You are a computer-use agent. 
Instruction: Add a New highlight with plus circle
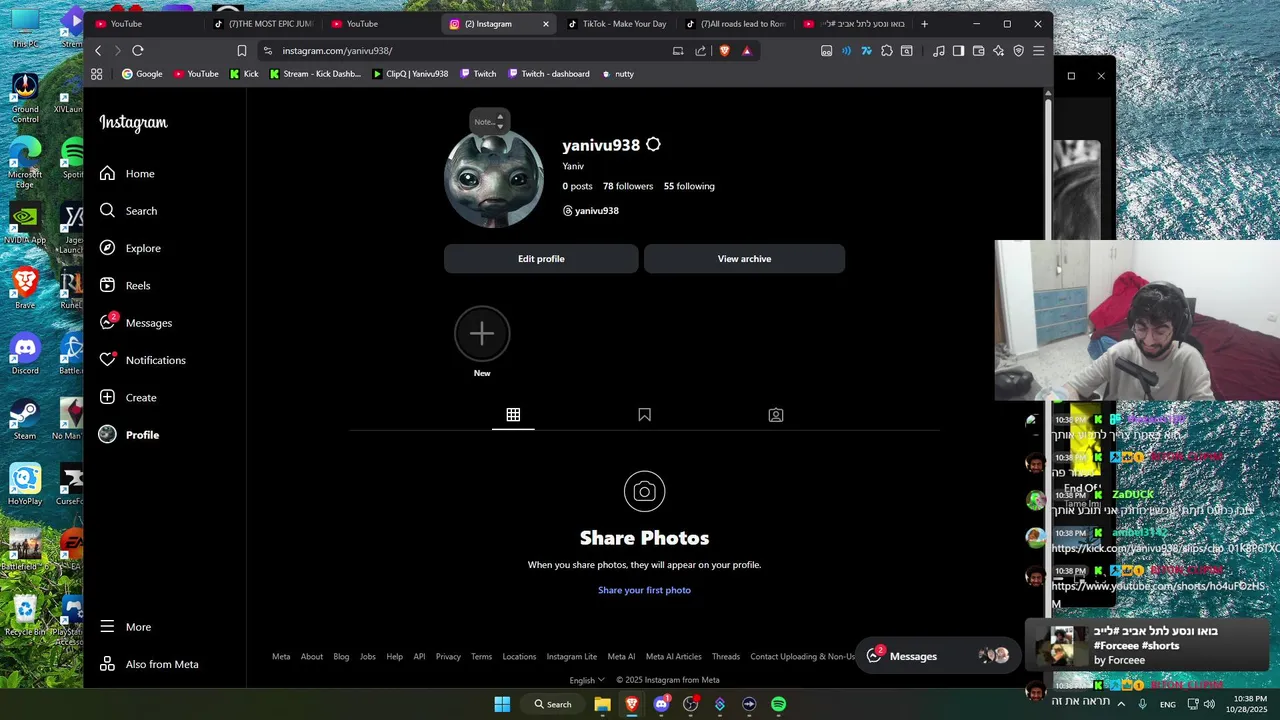[x=482, y=334]
